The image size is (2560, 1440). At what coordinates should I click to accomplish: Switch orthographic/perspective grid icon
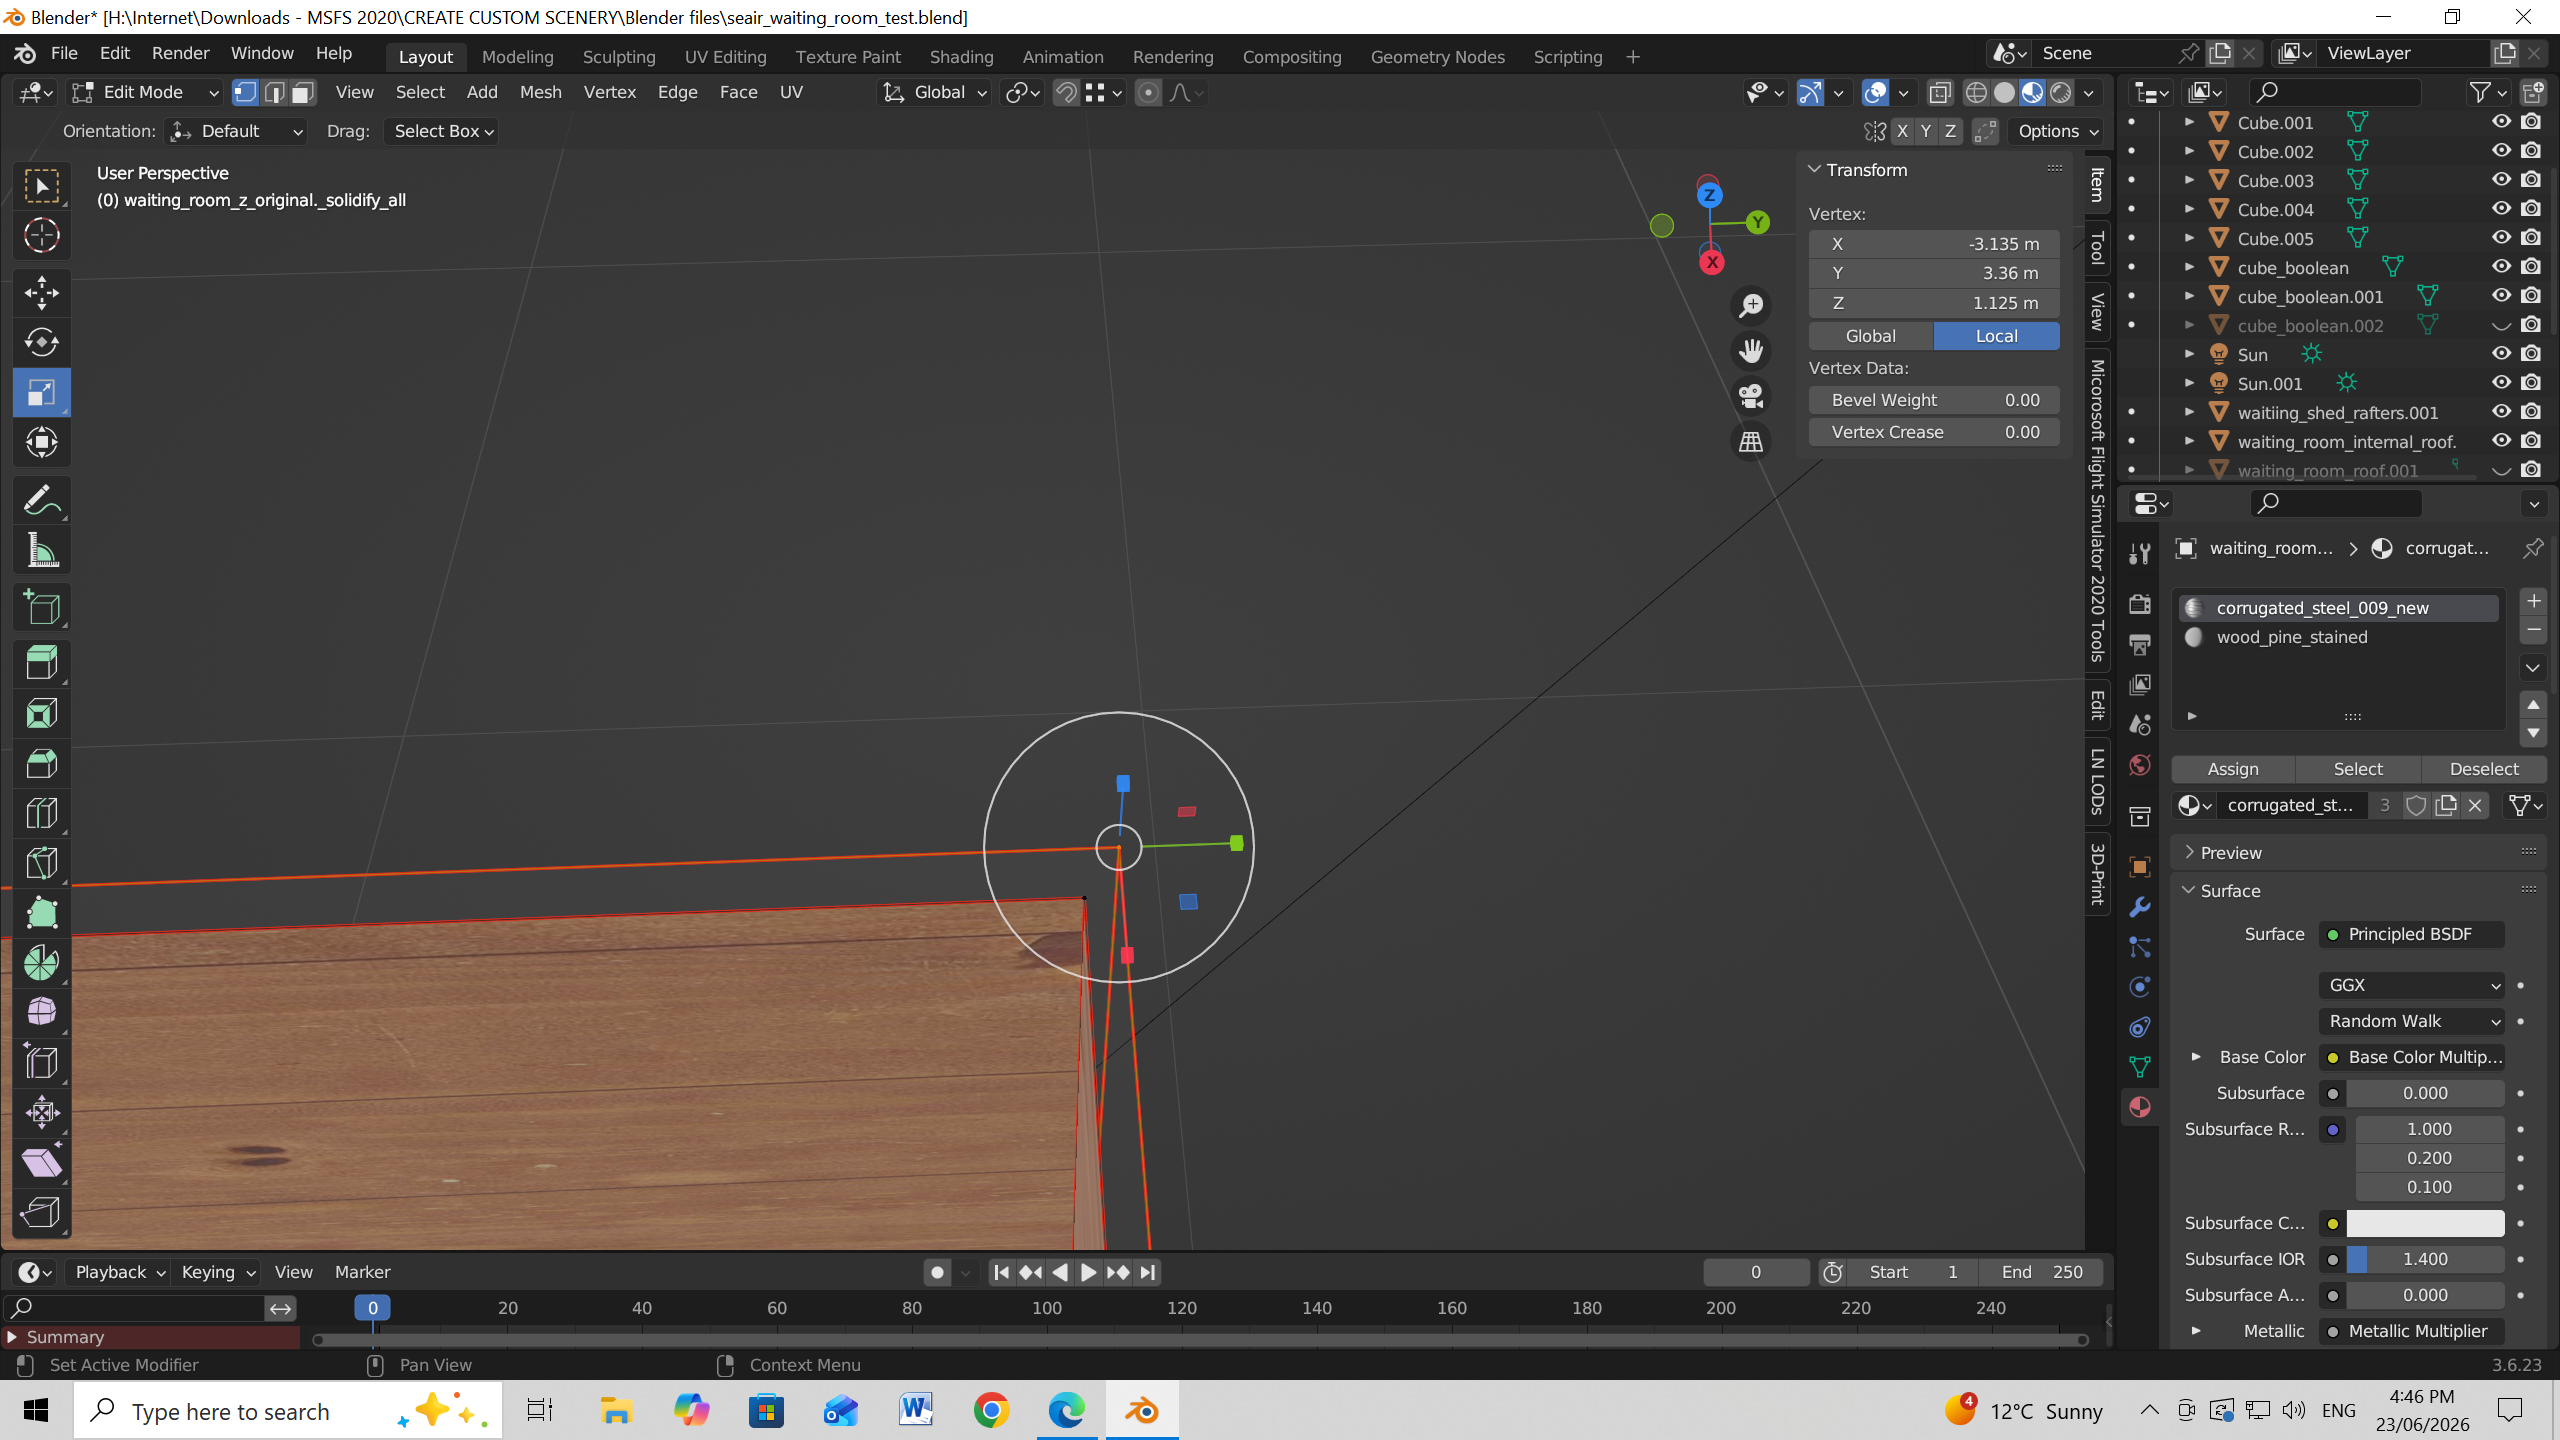click(1751, 441)
